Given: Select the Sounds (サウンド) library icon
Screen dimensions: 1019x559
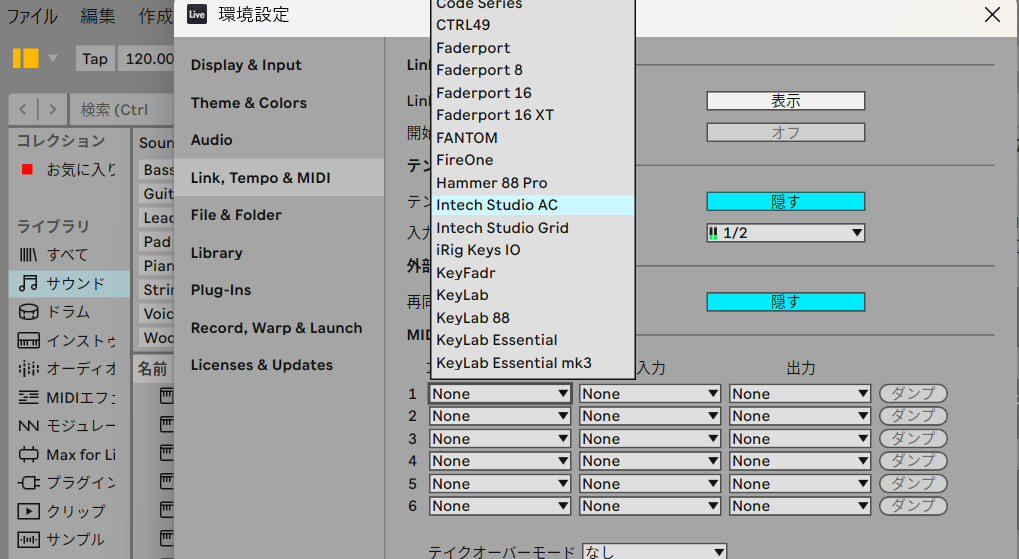Looking at the screenshot, I should coord(28,284).
